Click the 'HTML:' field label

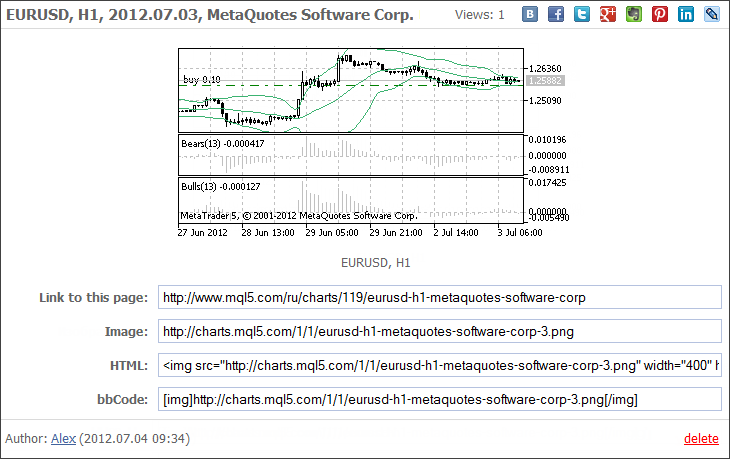tap(129, 365)
